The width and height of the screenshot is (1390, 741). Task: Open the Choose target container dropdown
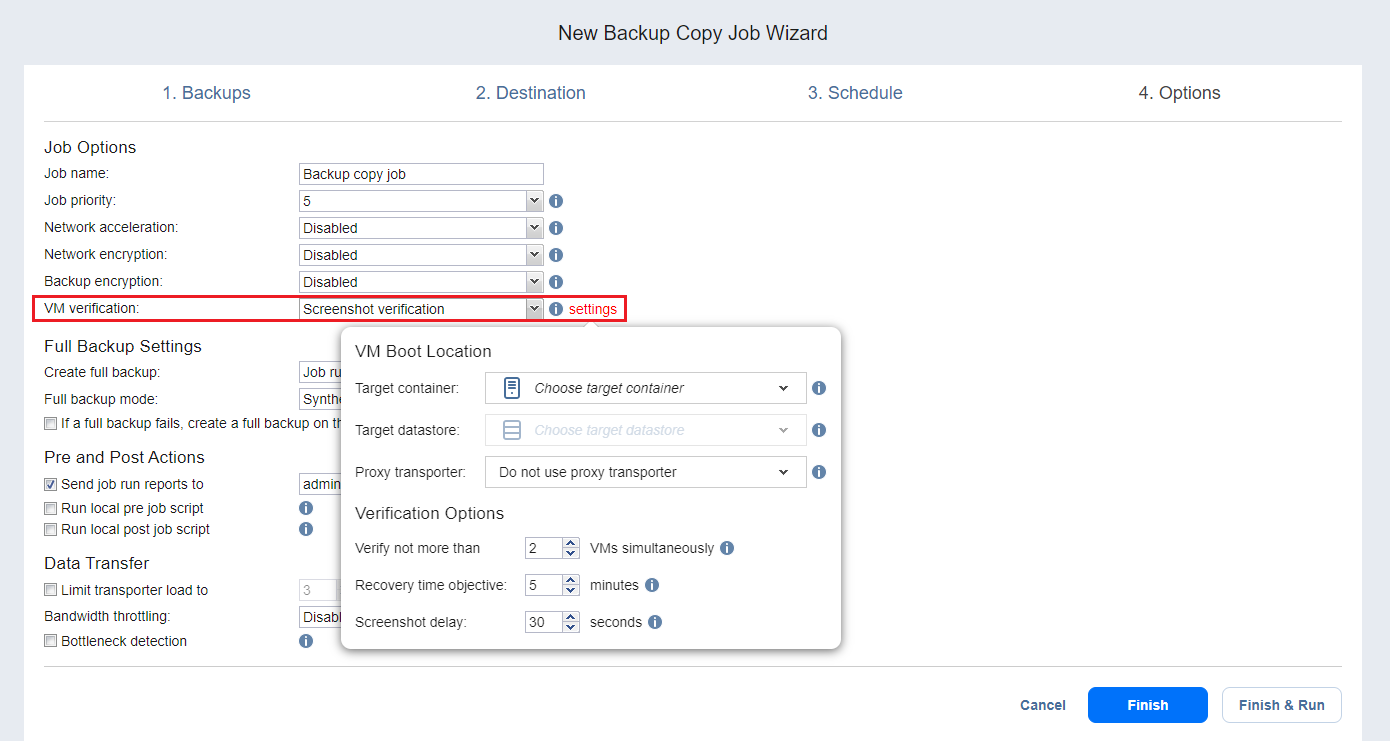(645, 388)
